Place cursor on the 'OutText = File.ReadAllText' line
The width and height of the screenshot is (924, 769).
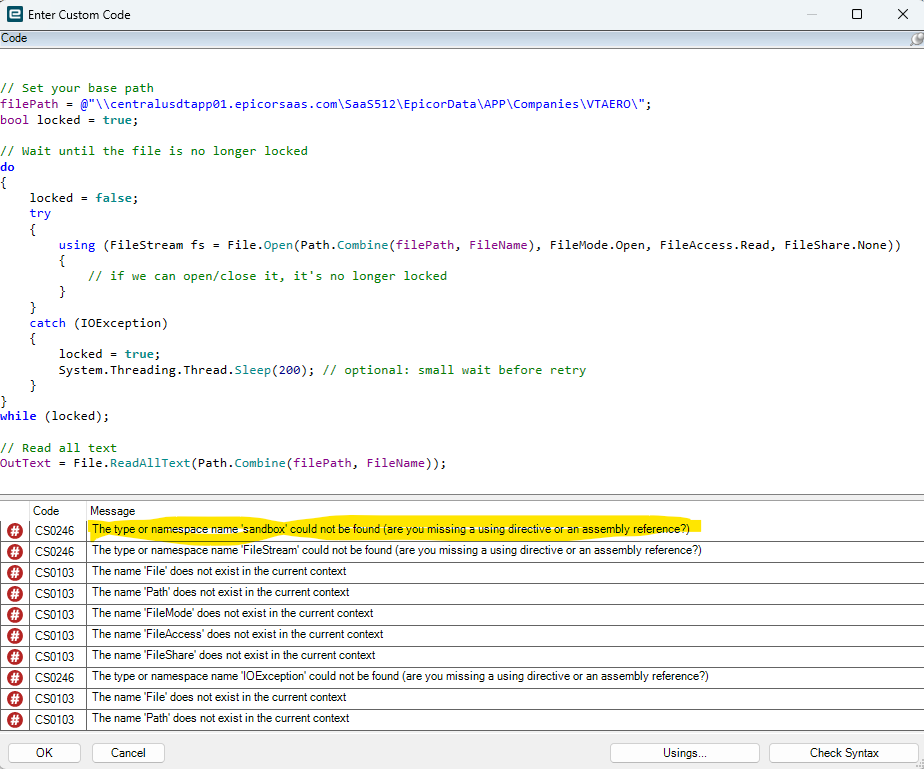point(222,463)
